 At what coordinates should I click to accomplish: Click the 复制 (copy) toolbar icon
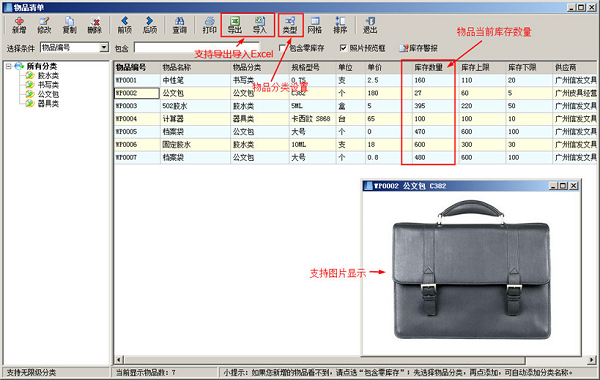pos(69,25)
